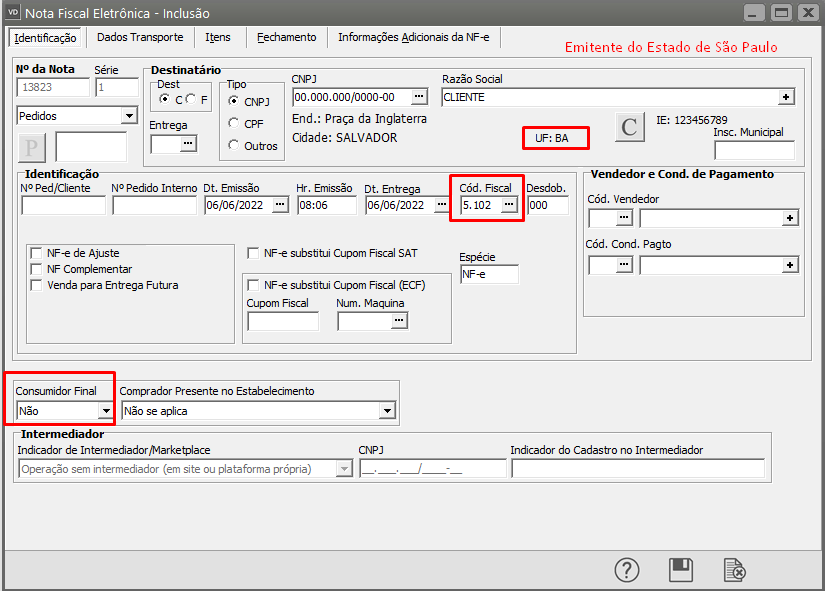Viewport: 825px width, 591px height.
Task: Check NF-e substitui Cupom Fiscal SAT
Action: 254,253
